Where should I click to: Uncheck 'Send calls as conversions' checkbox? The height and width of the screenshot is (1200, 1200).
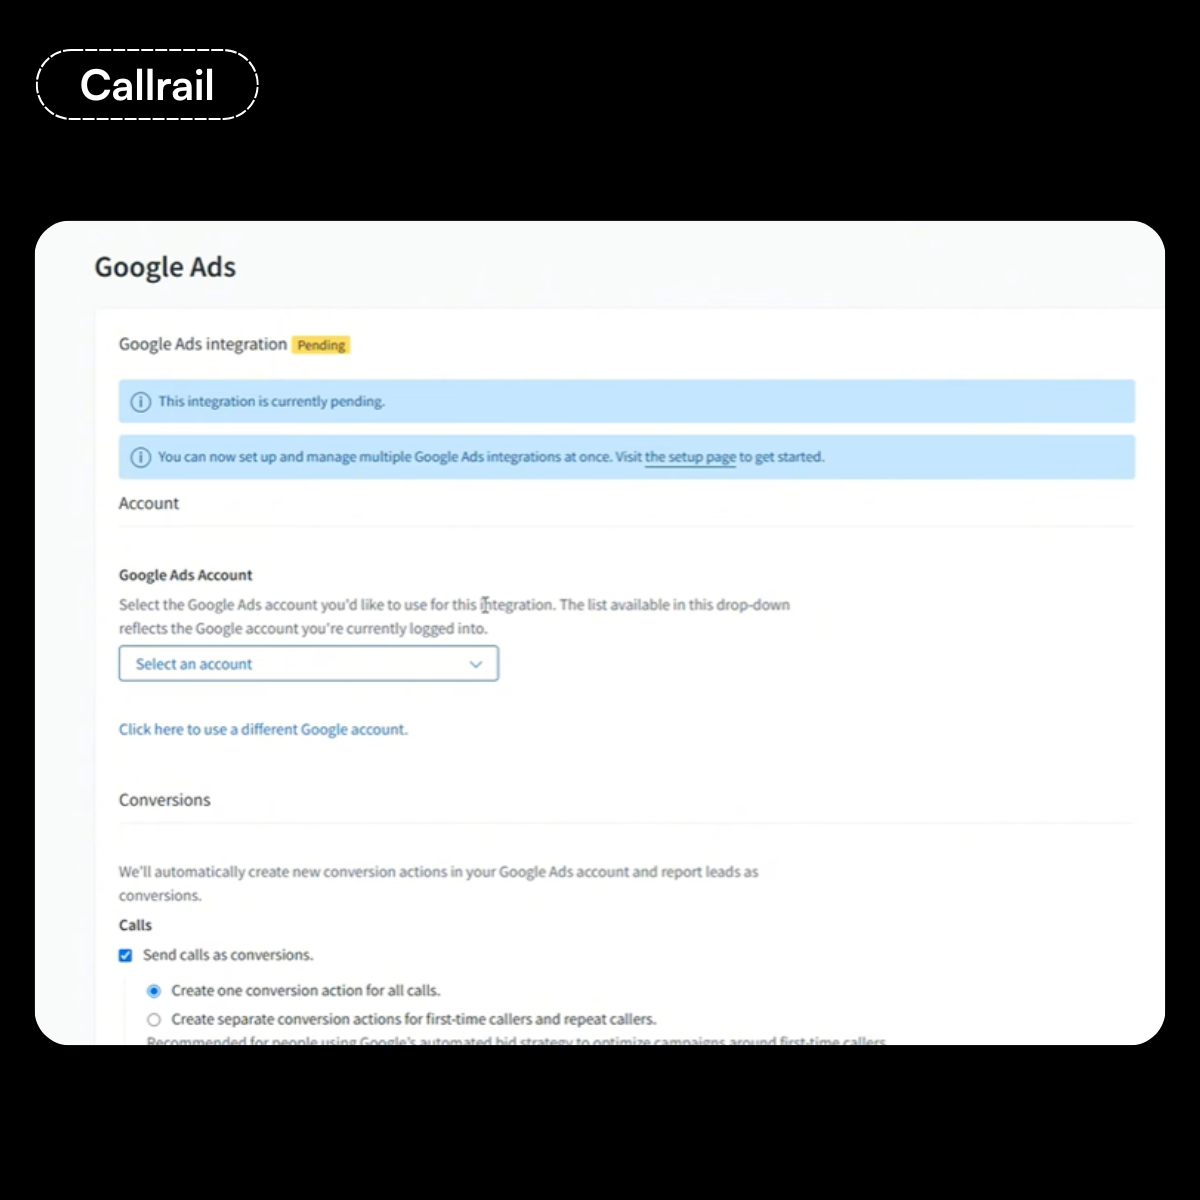[126, 955]
